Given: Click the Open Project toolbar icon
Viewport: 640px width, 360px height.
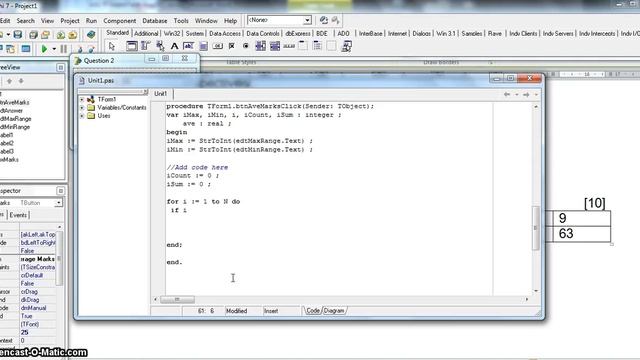Looking at the screenshot, I should coord(45,35).
